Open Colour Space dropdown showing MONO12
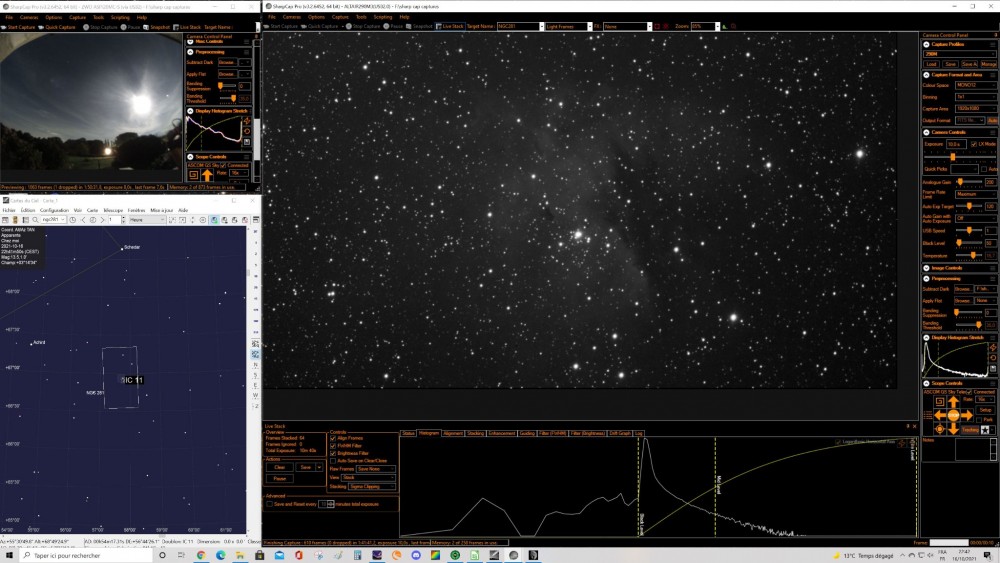 975,85
